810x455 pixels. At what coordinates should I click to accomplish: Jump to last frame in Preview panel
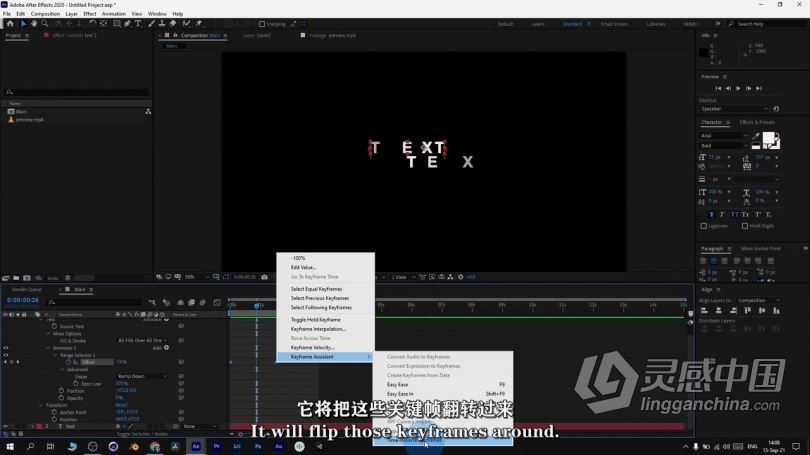pyautogui.click(x=759, y=88)
